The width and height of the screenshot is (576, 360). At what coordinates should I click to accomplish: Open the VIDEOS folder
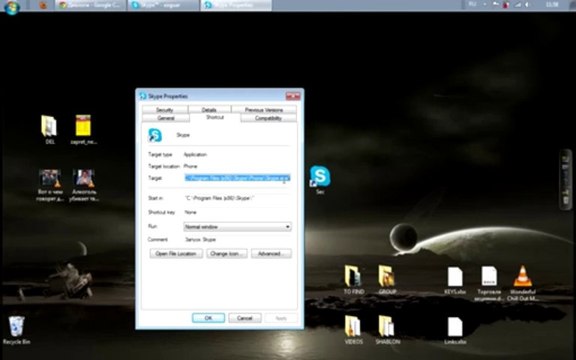pyautogui.click(x=353, y=330)
